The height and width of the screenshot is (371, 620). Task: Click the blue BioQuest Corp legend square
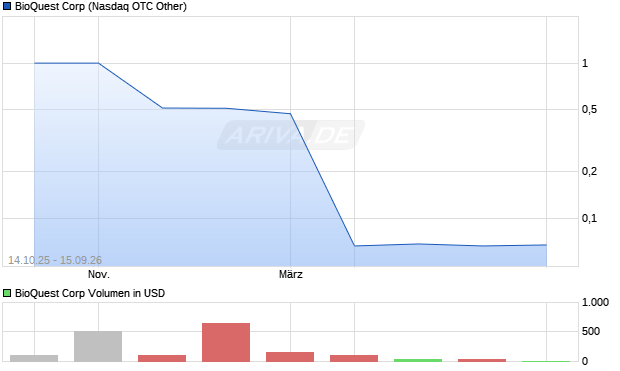point(7,6)
